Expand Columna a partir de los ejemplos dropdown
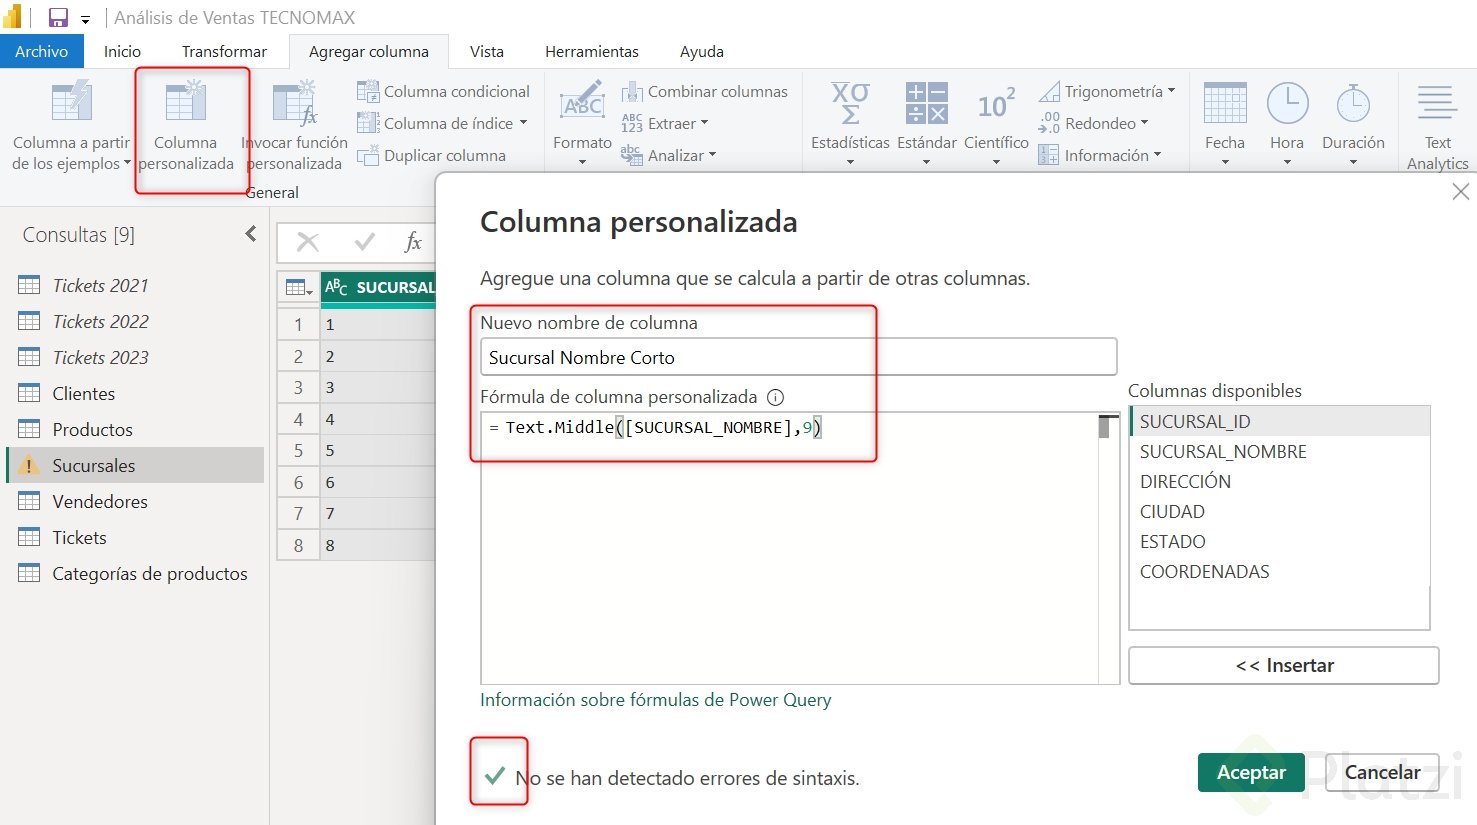1477x825 pixels. (x=127, y=164)
